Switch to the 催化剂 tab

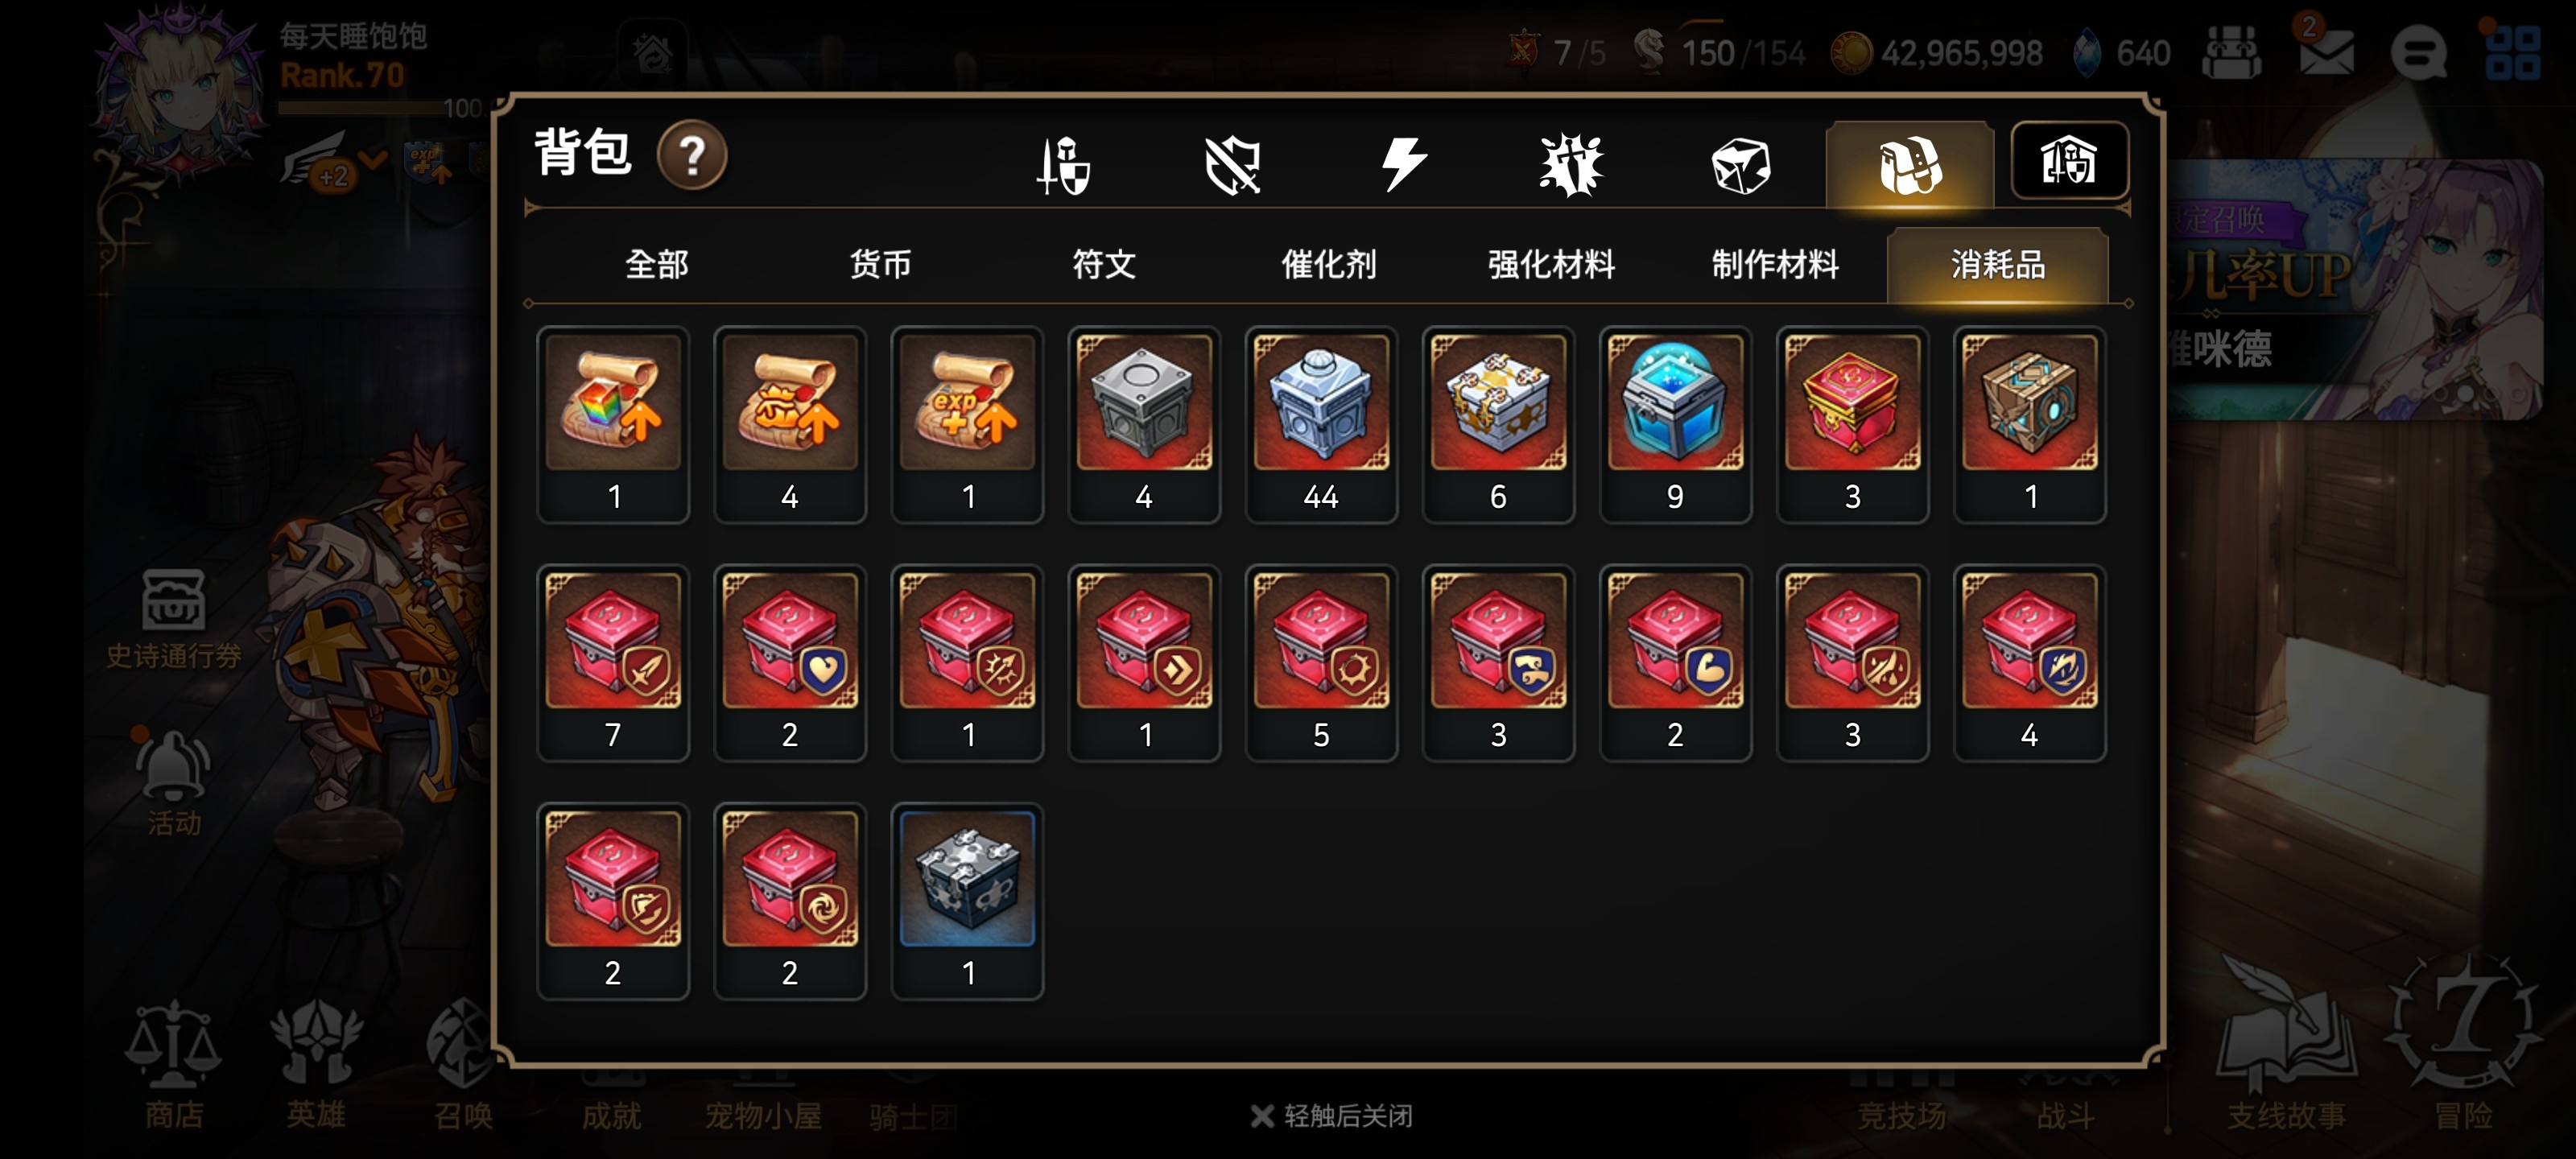tap(1329, 265)
